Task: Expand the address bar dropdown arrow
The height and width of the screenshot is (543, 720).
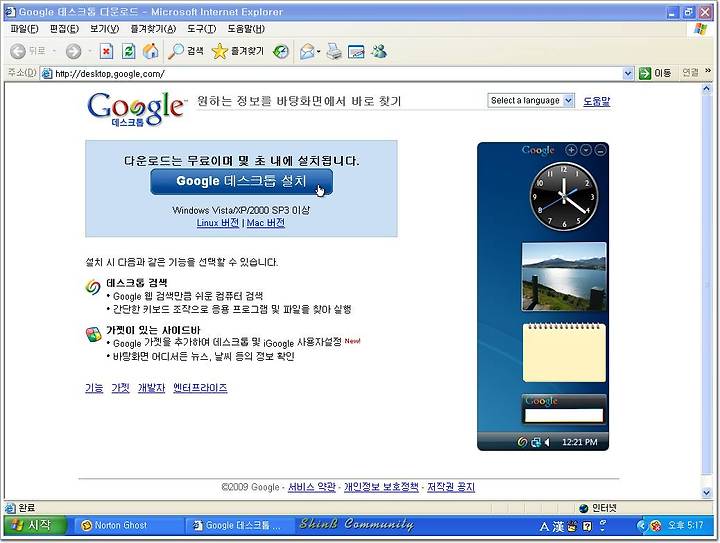Action: (628, 73)
